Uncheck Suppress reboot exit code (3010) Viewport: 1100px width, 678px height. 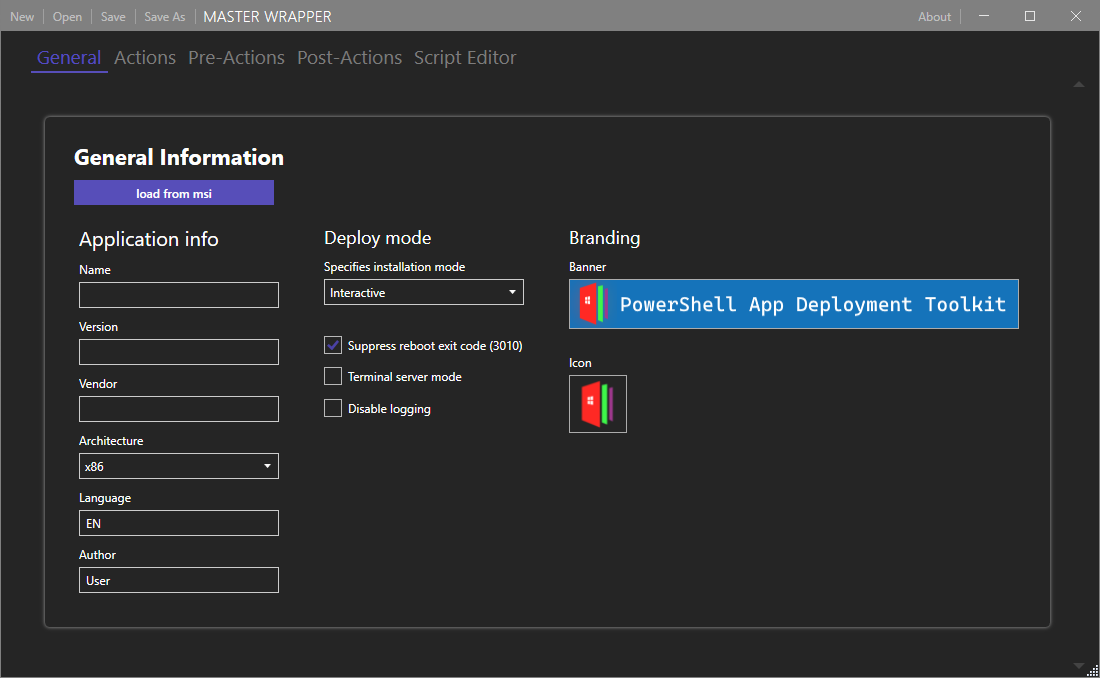pyautogui.click(x=332, y=345)
